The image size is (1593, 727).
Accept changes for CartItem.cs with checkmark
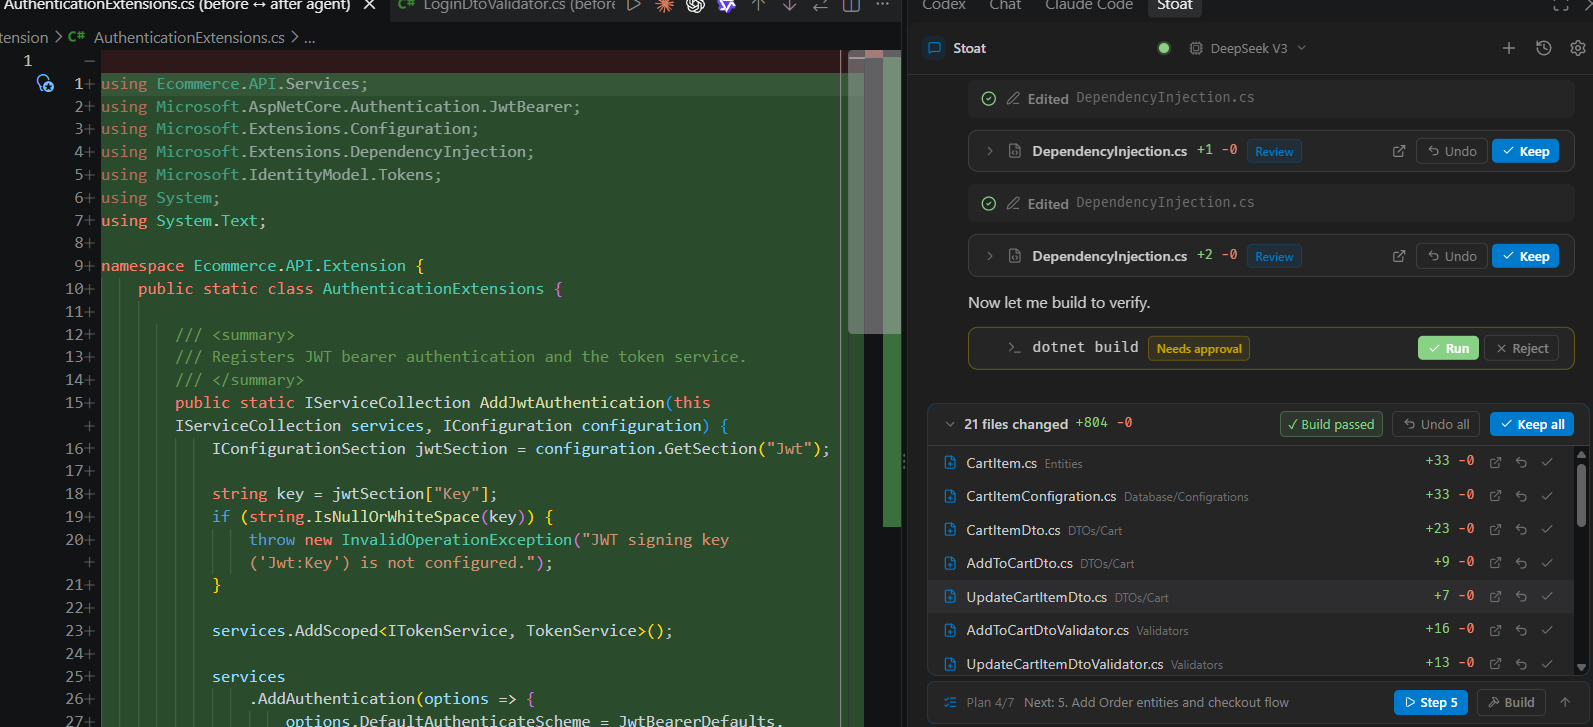[x=1547, y=462]
